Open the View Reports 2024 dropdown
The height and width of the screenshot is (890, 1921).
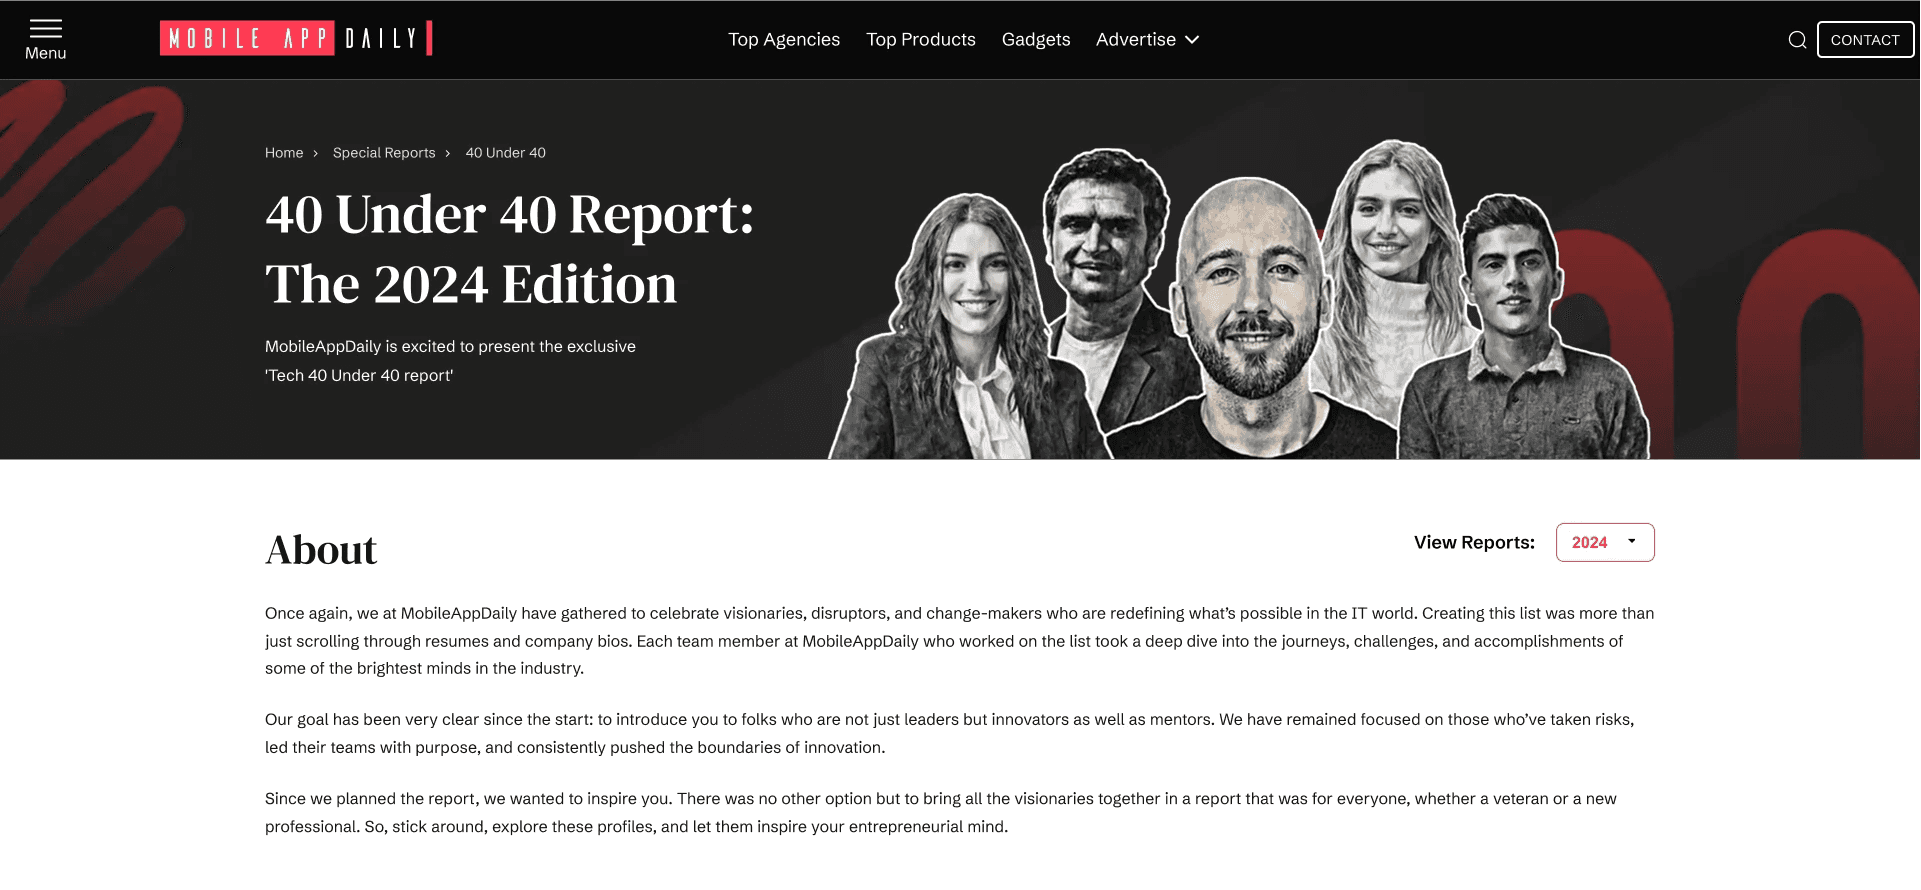pyautogui.click(x=1605, y=542)
